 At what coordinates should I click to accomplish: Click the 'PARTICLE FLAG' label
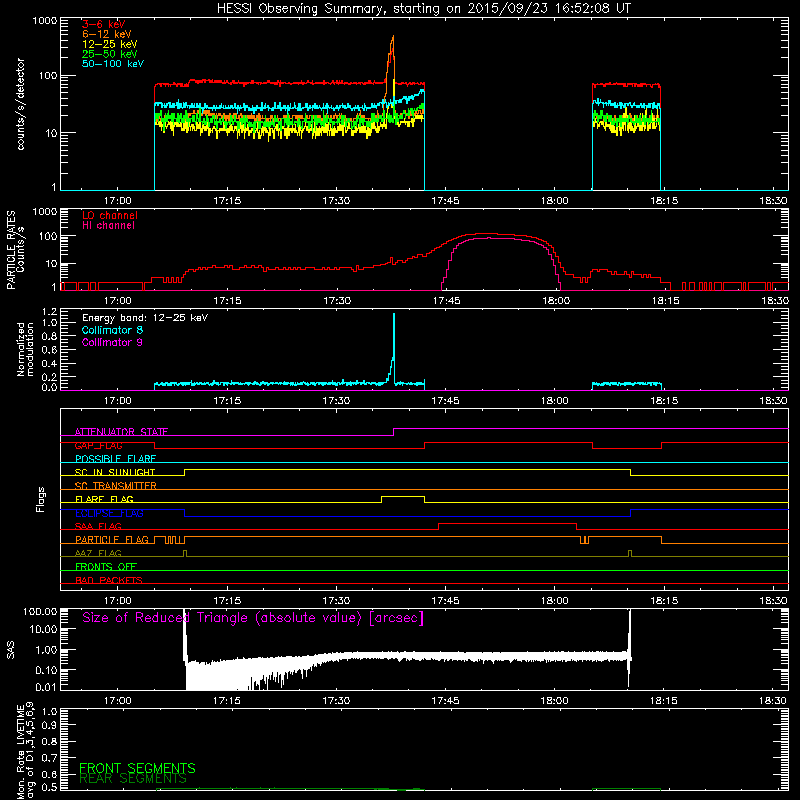coord(112,539)
